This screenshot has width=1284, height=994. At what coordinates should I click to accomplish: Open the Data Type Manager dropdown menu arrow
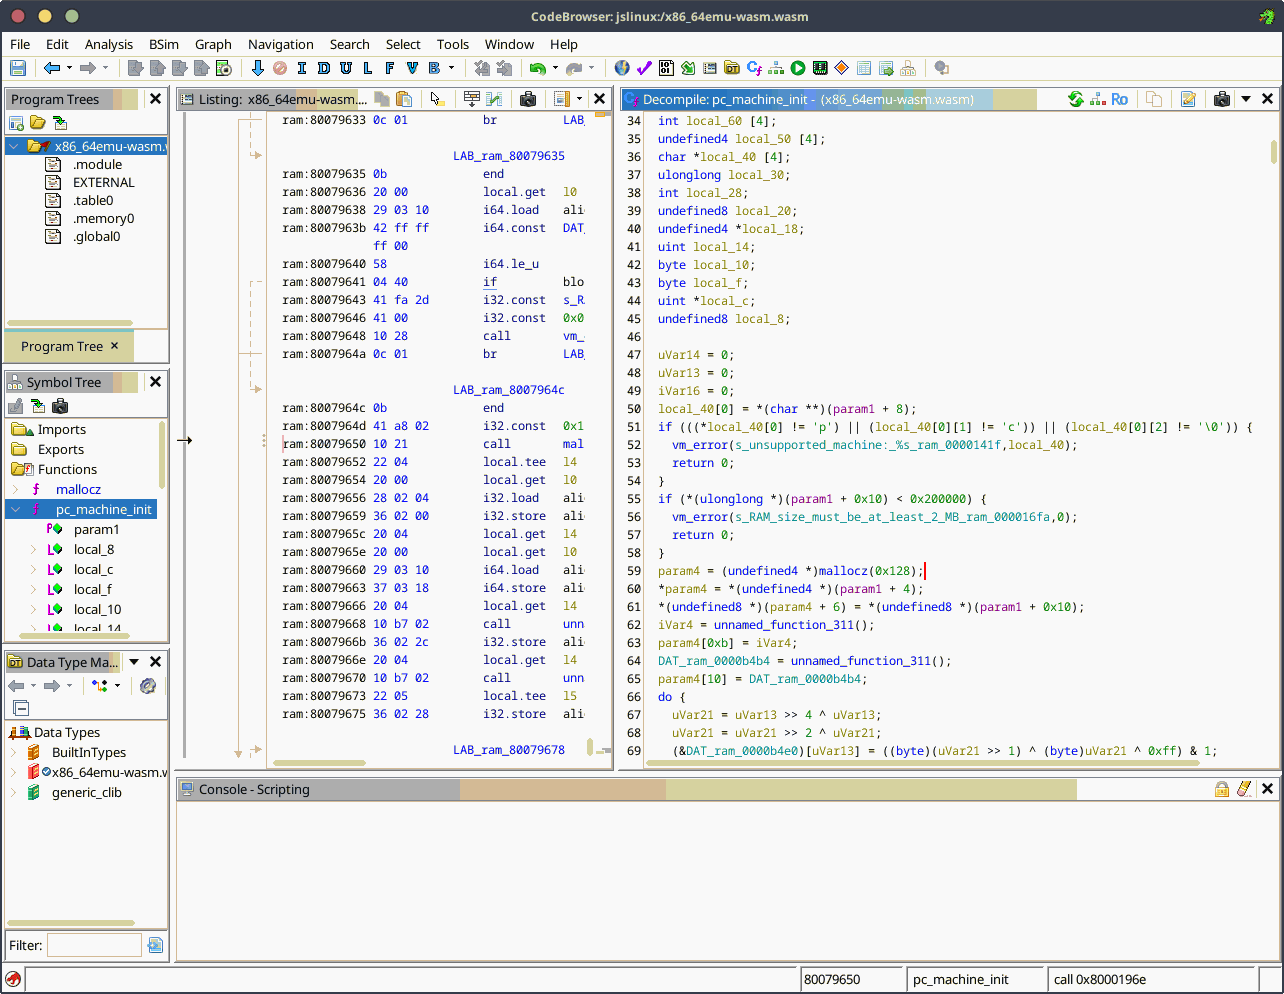click(134, 662)
